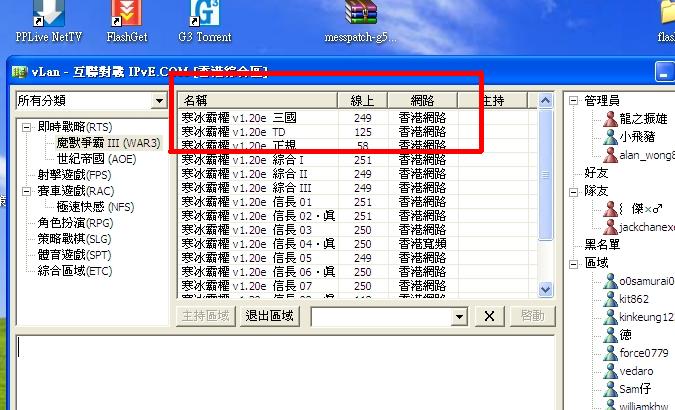Viewport: 675px width, 410px height.
Task: Select room 寒冰霸權 v1.20e 綜合 III
Action: 357,188
